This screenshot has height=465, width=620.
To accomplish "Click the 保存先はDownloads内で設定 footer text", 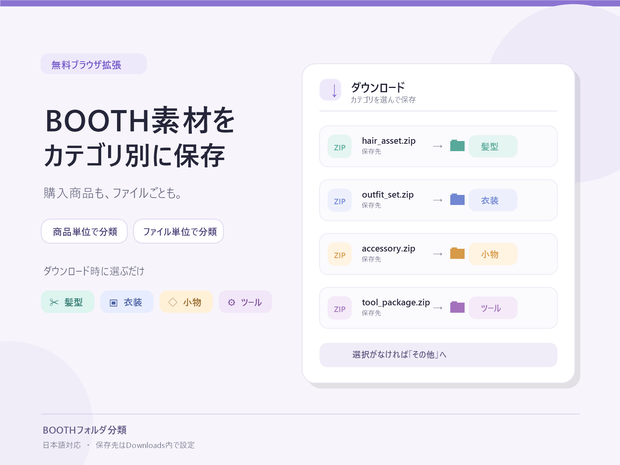I will click(145, 445).
